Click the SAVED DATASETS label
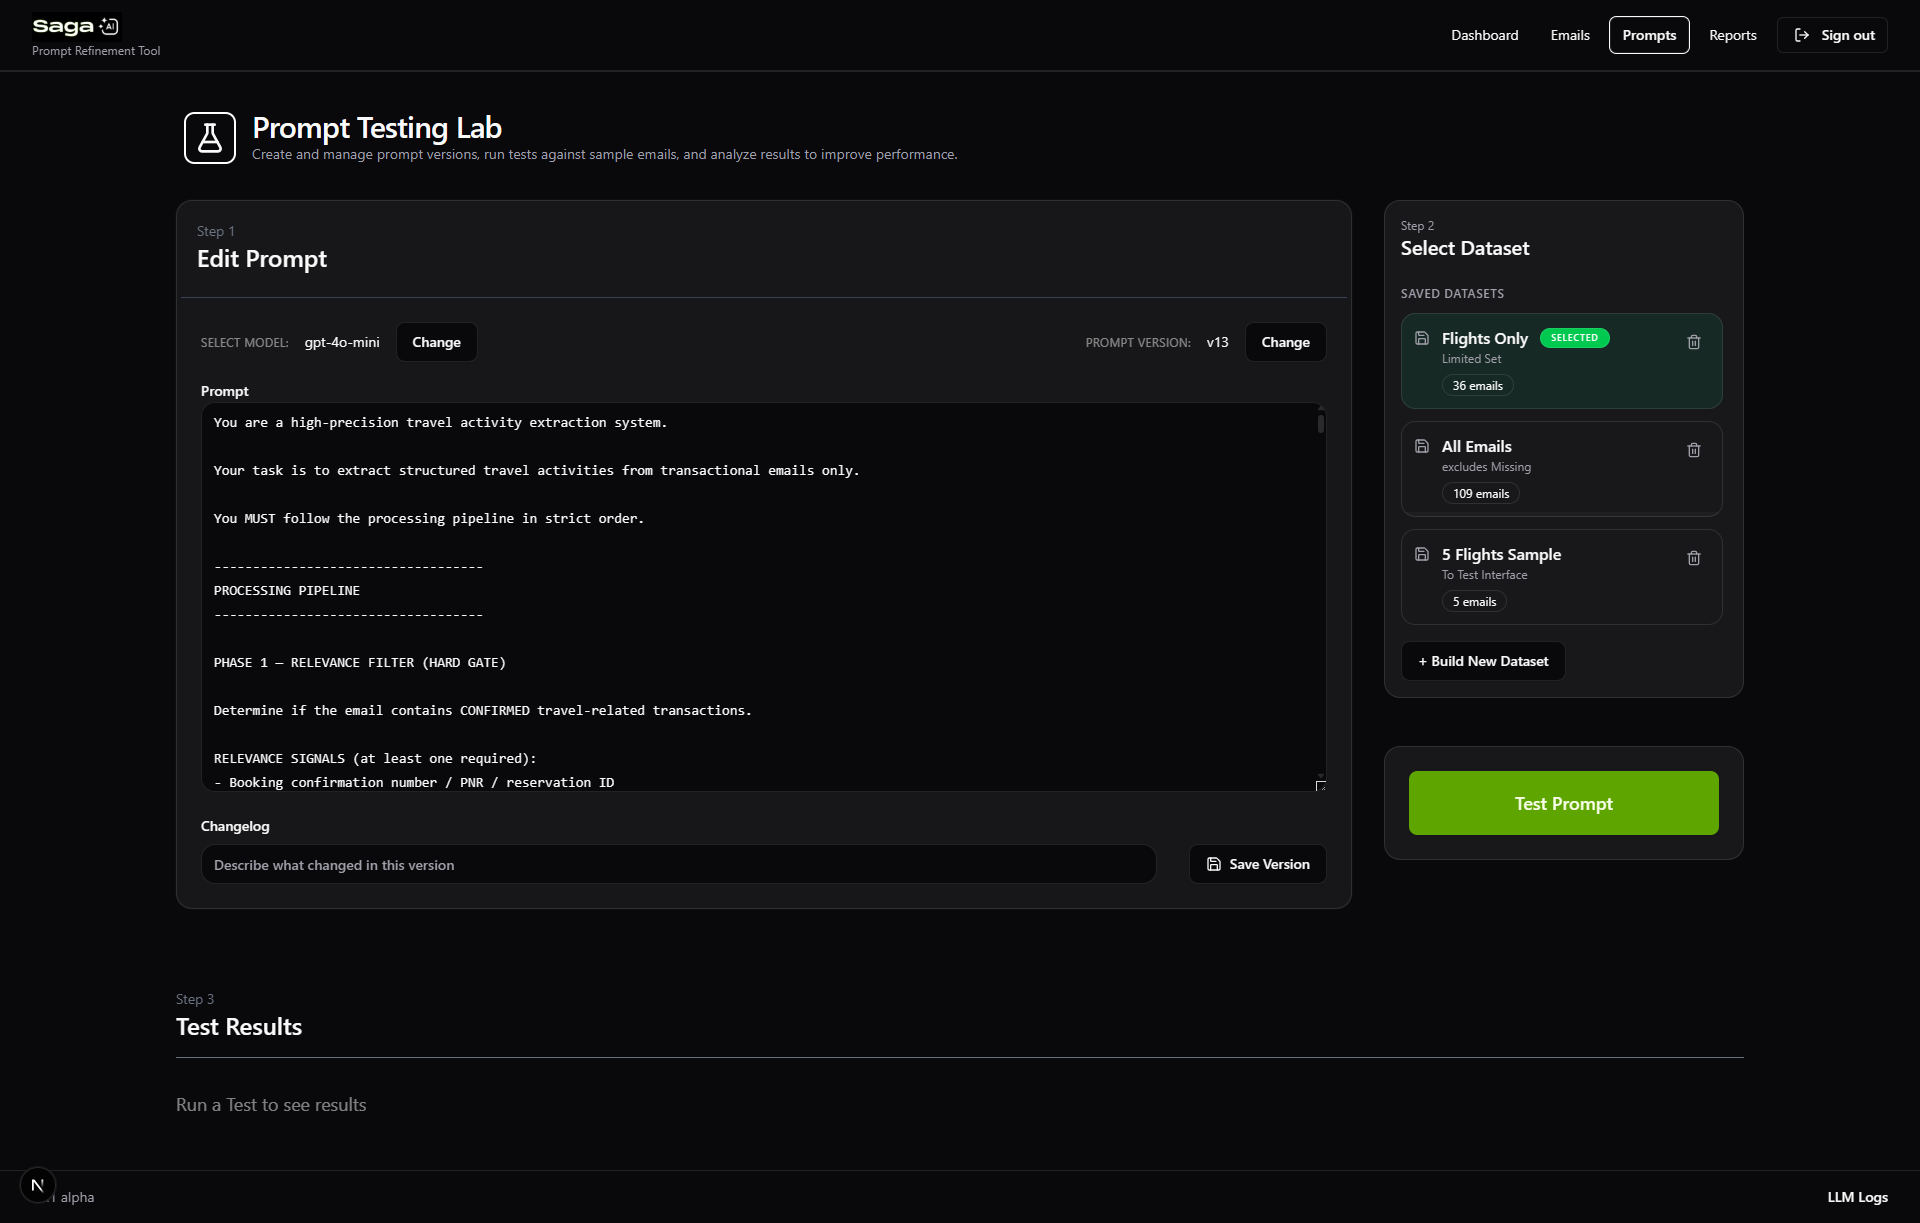 tap(1452, 294)
